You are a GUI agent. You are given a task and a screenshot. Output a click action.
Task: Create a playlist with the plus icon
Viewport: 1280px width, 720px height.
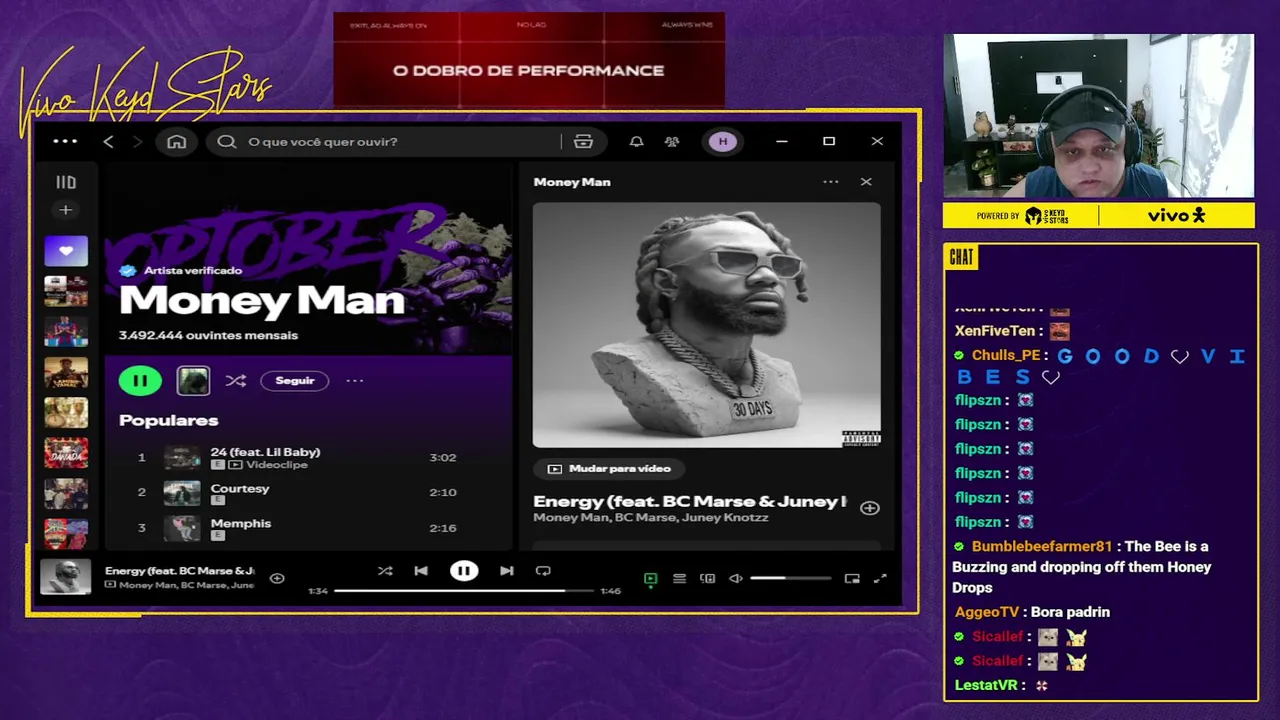click(66, 210)
